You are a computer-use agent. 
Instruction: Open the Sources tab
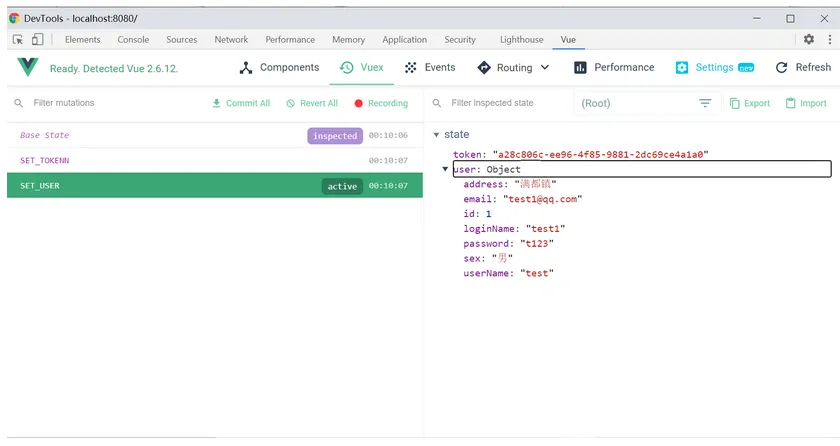(x=182, y=40)
